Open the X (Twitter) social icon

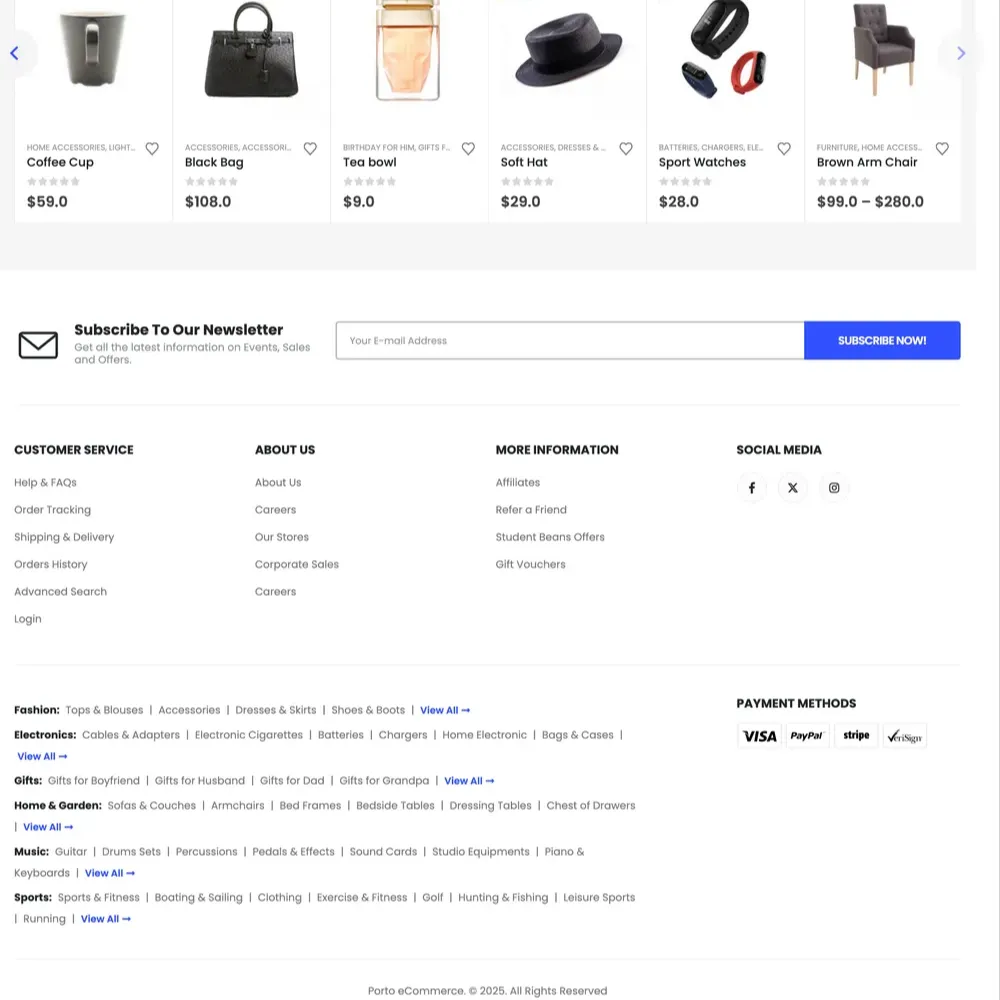pos(793,488)
